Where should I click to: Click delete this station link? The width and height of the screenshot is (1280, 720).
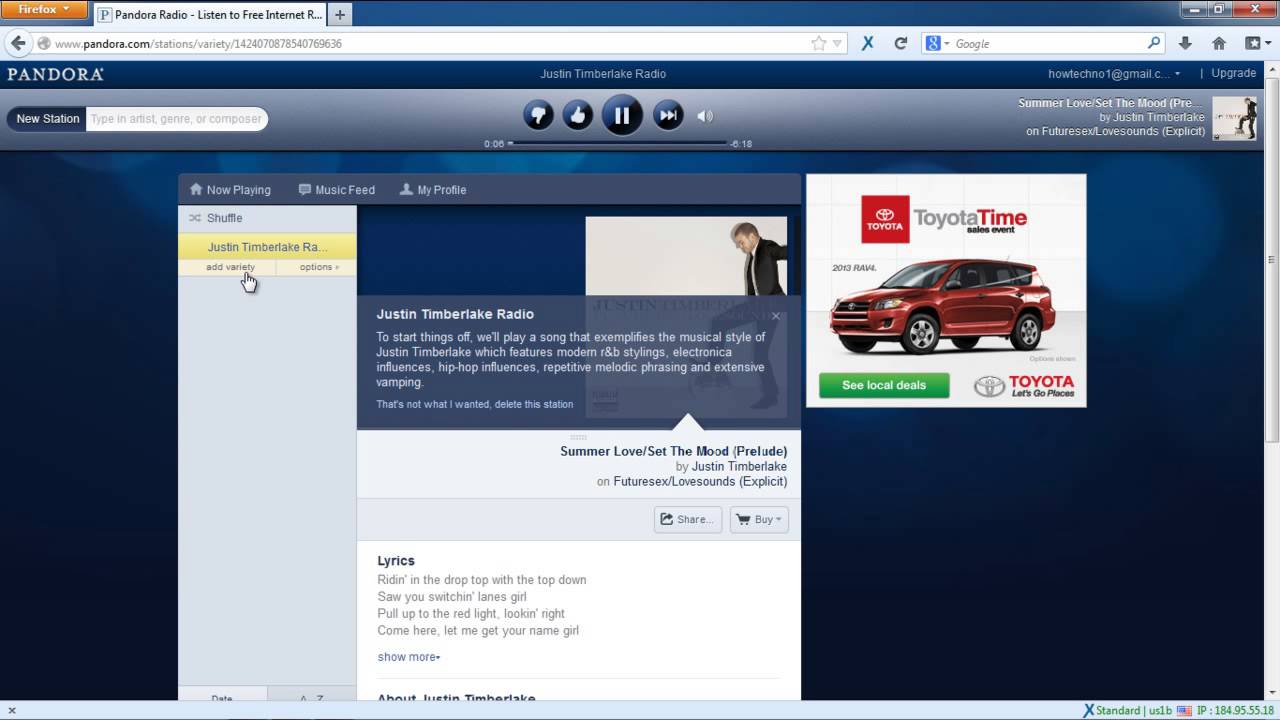[x=475, y=404]
